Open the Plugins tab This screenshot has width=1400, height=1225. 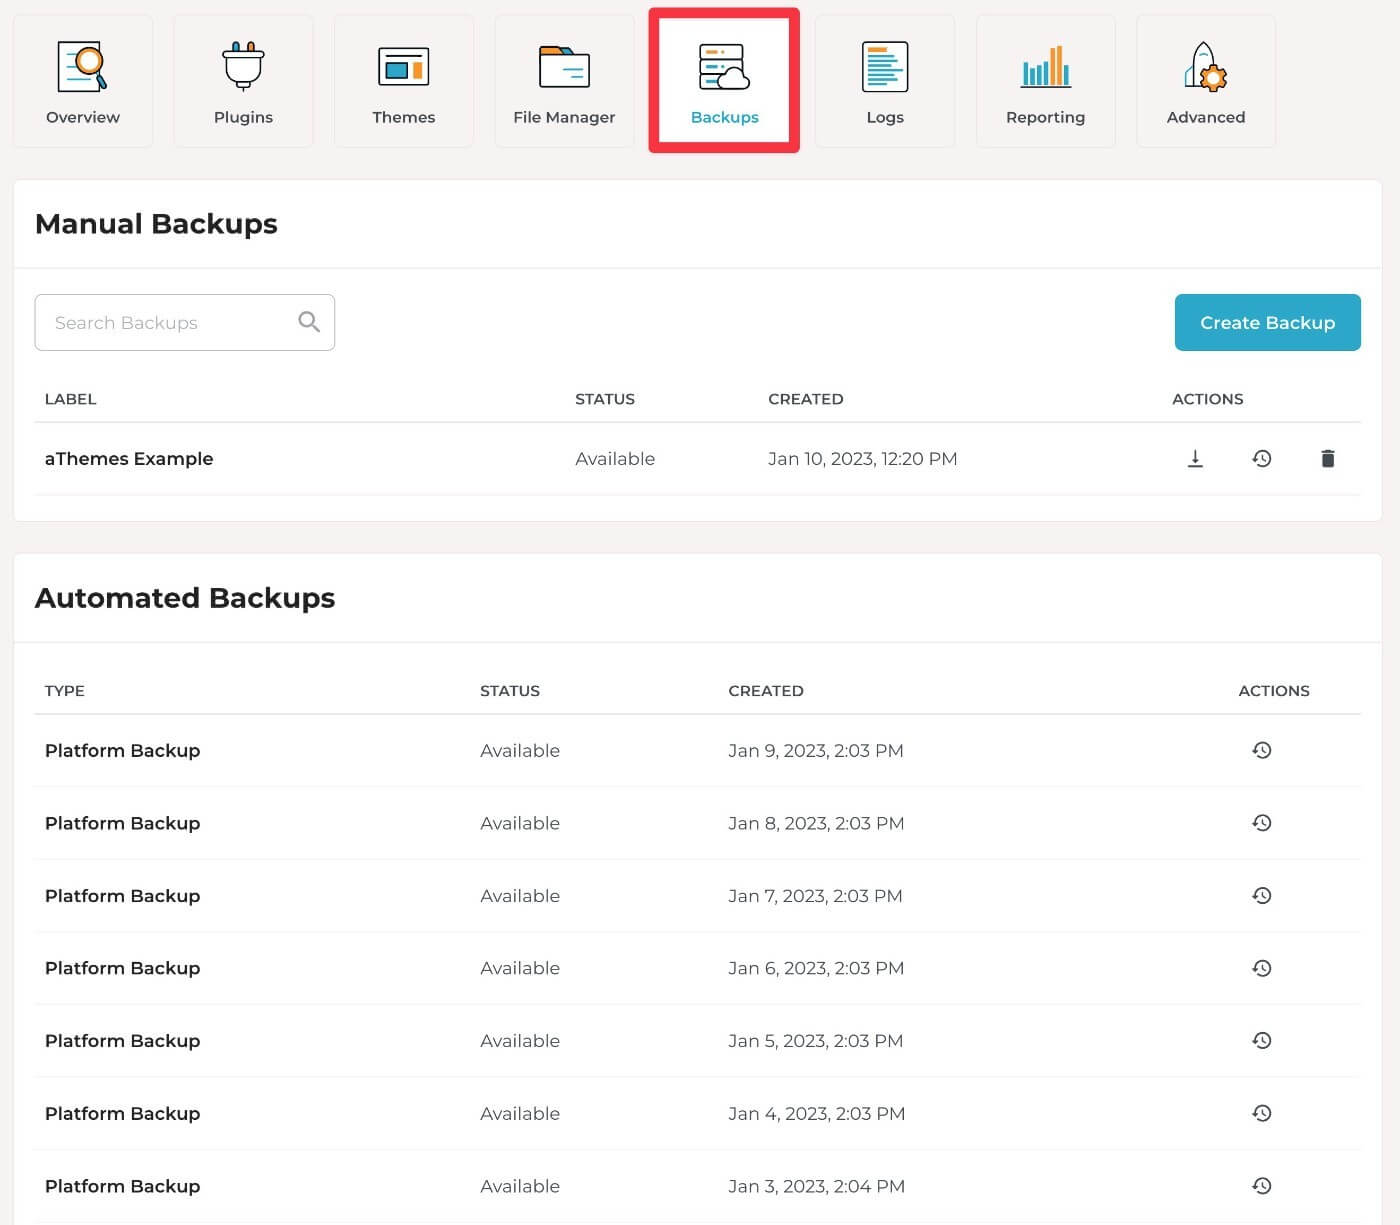tap(243, 81)
